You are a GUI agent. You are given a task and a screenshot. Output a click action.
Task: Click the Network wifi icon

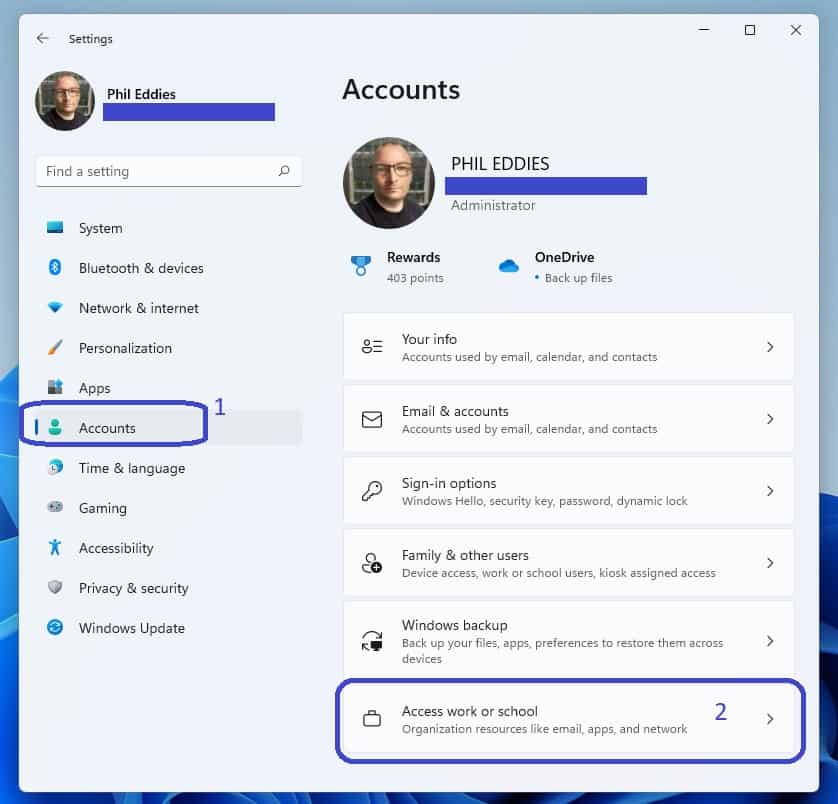(55, 307)
